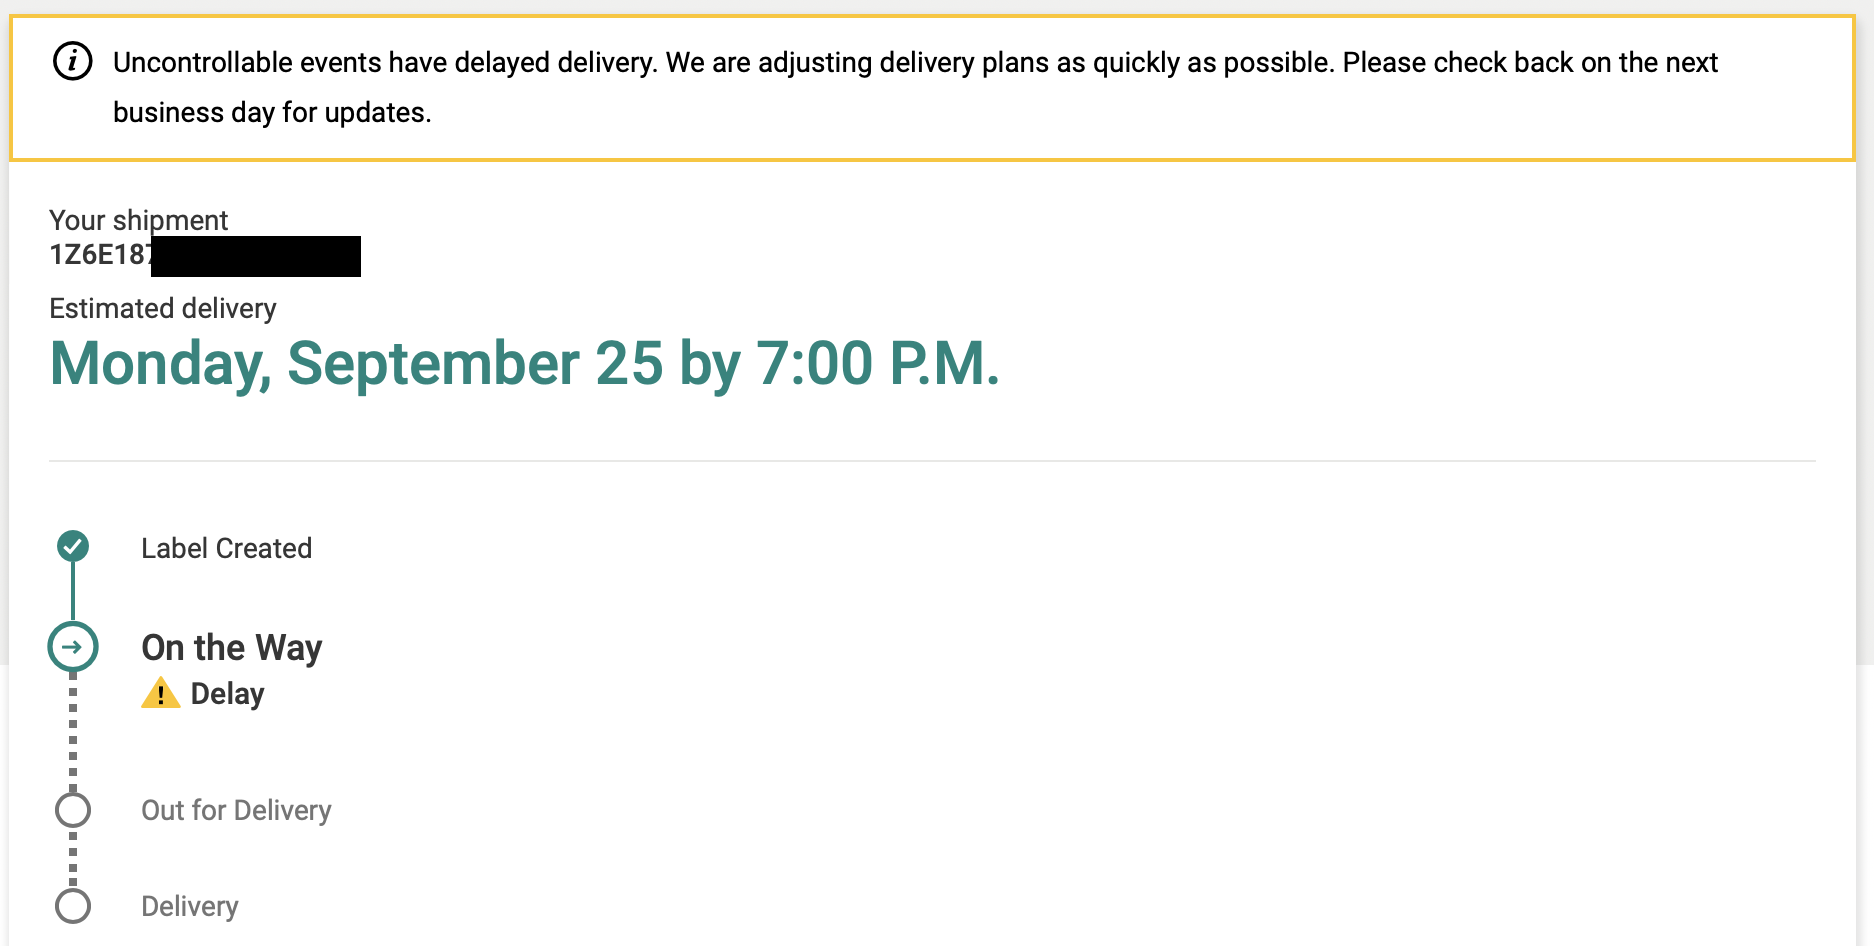Click the Delivery step label
This screenshot has width=1874, height=946.
190,906
